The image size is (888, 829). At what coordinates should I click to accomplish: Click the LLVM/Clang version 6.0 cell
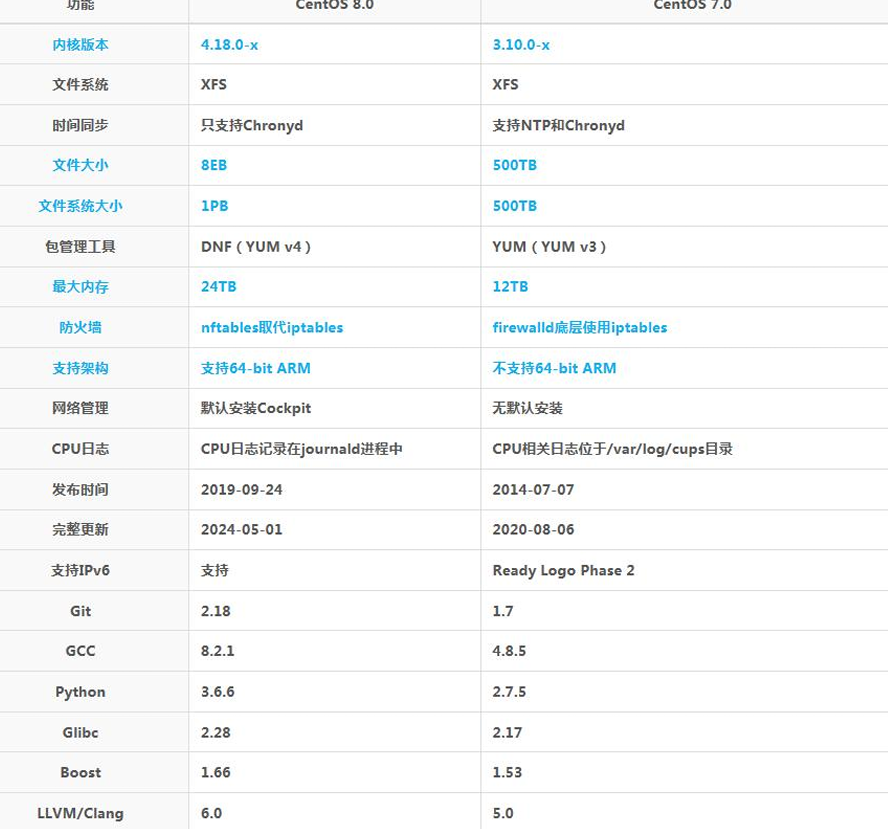click(211, 813)
